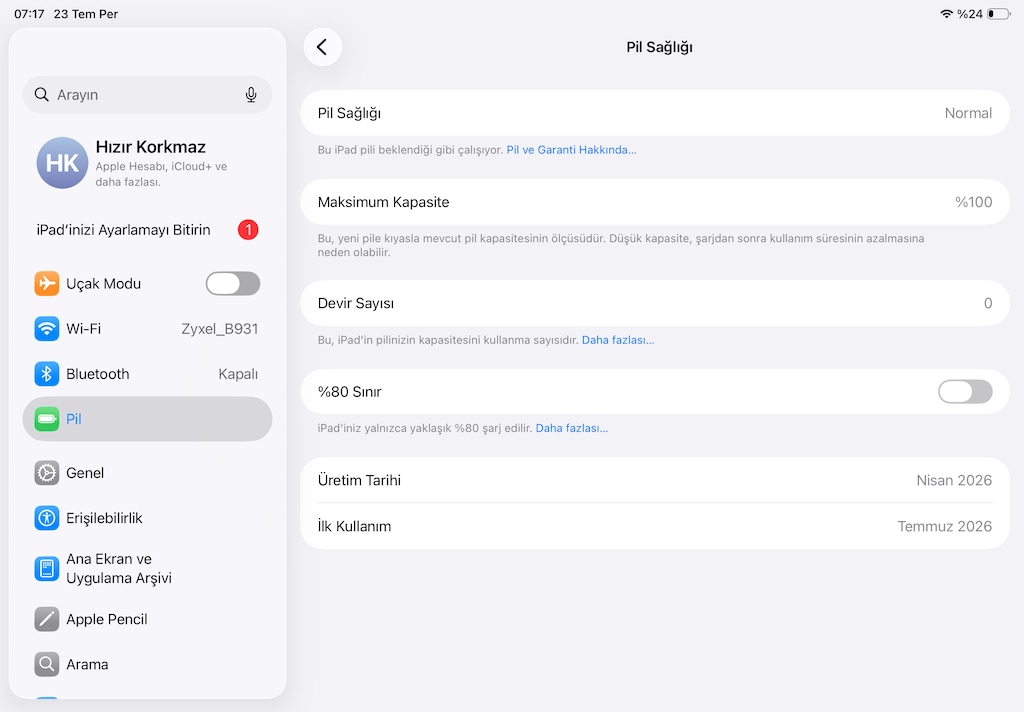Tap Kapalı Bluetooth status text

238,374
